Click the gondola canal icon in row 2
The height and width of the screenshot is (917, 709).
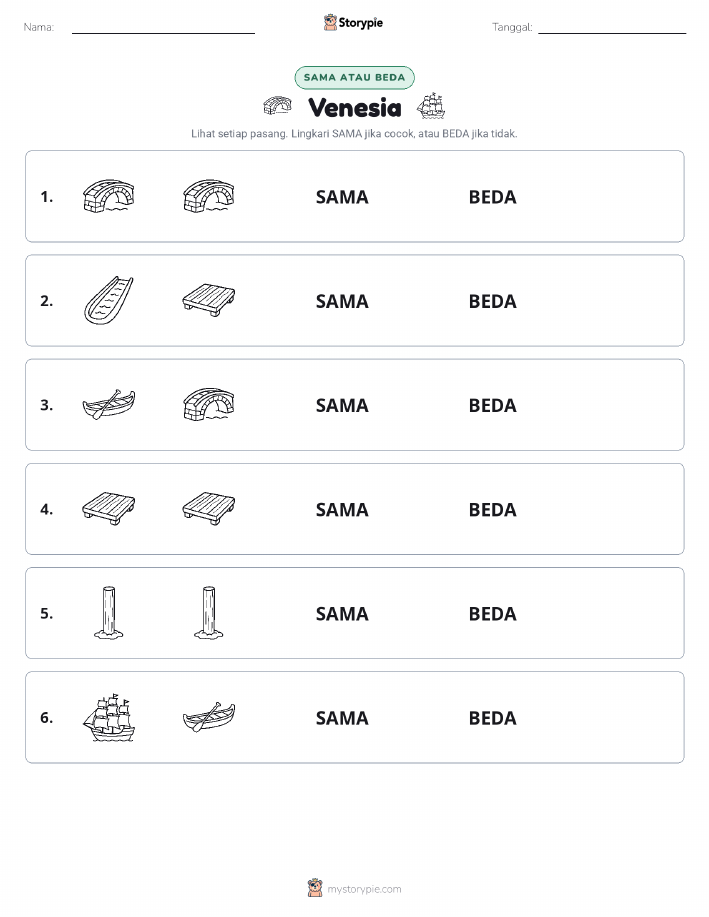pyautogui.click(x=109, y=301)
